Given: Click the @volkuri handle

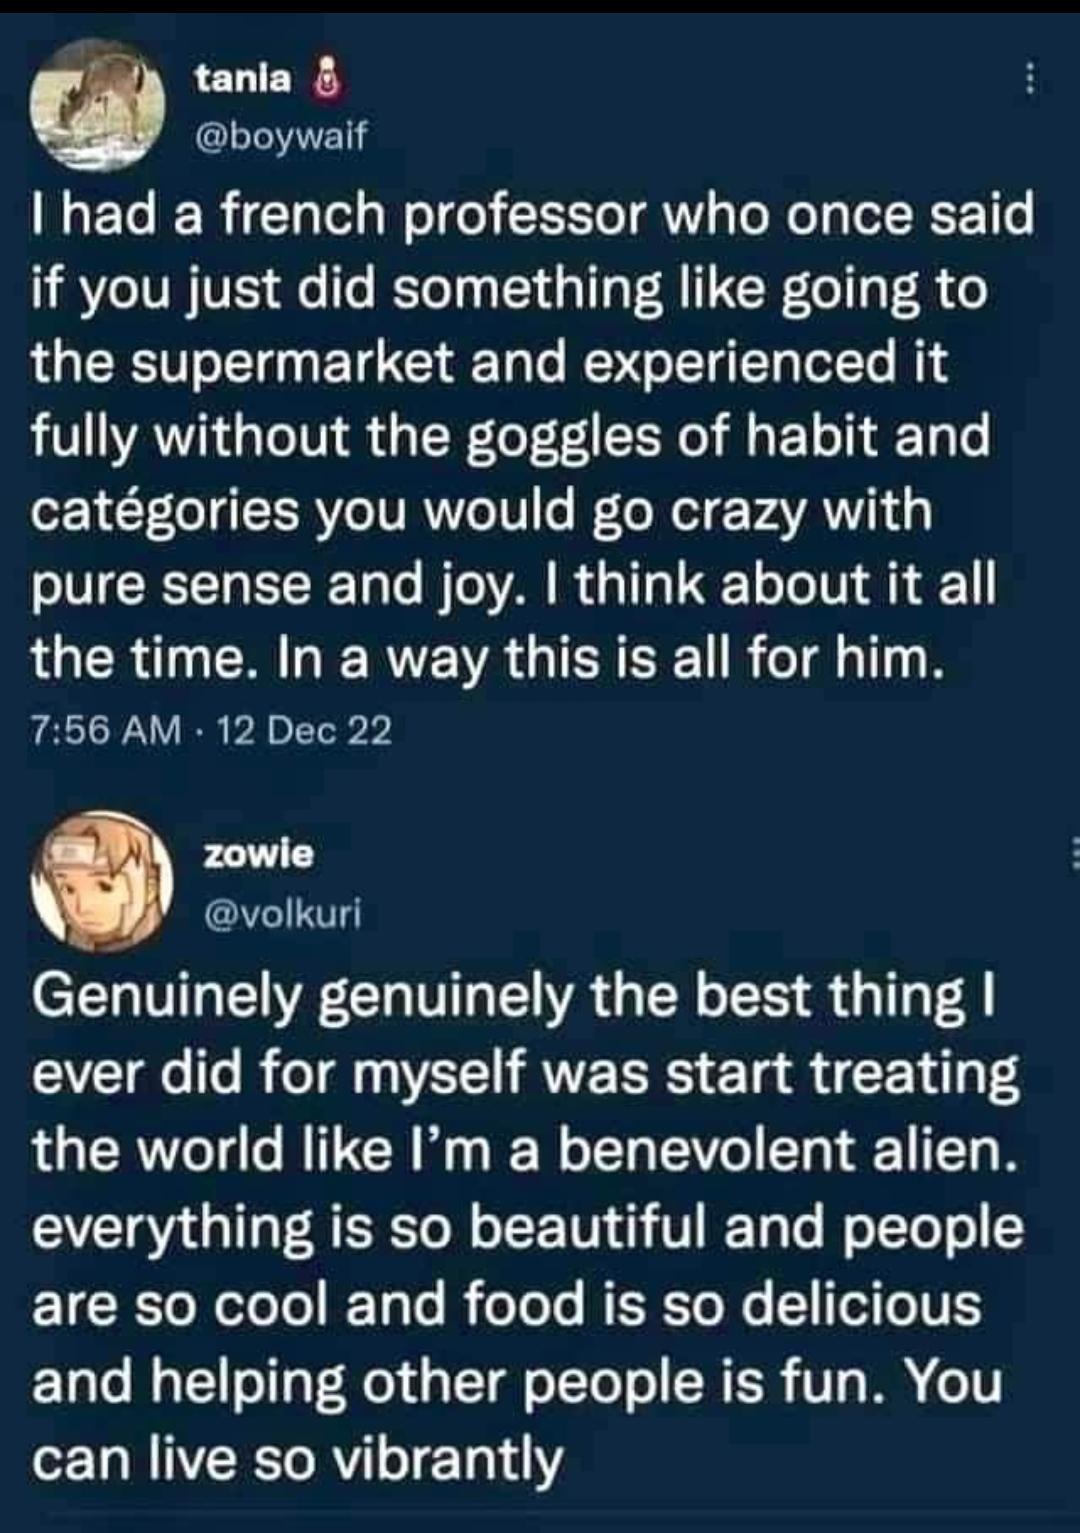Looking at the screenshot, I should point(287,911).
